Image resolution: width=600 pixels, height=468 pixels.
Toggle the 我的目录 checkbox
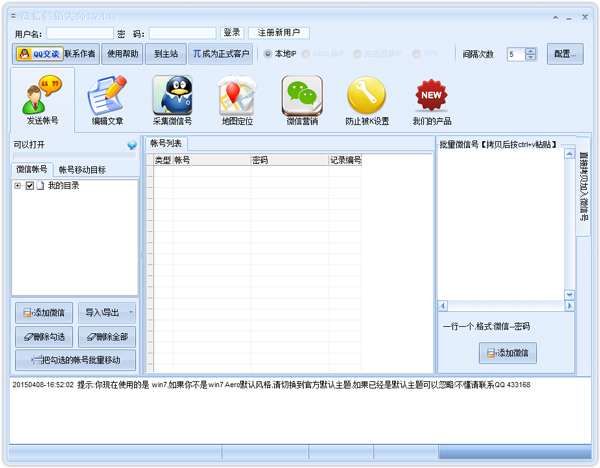pyautogui.click(x=30, y=186)
